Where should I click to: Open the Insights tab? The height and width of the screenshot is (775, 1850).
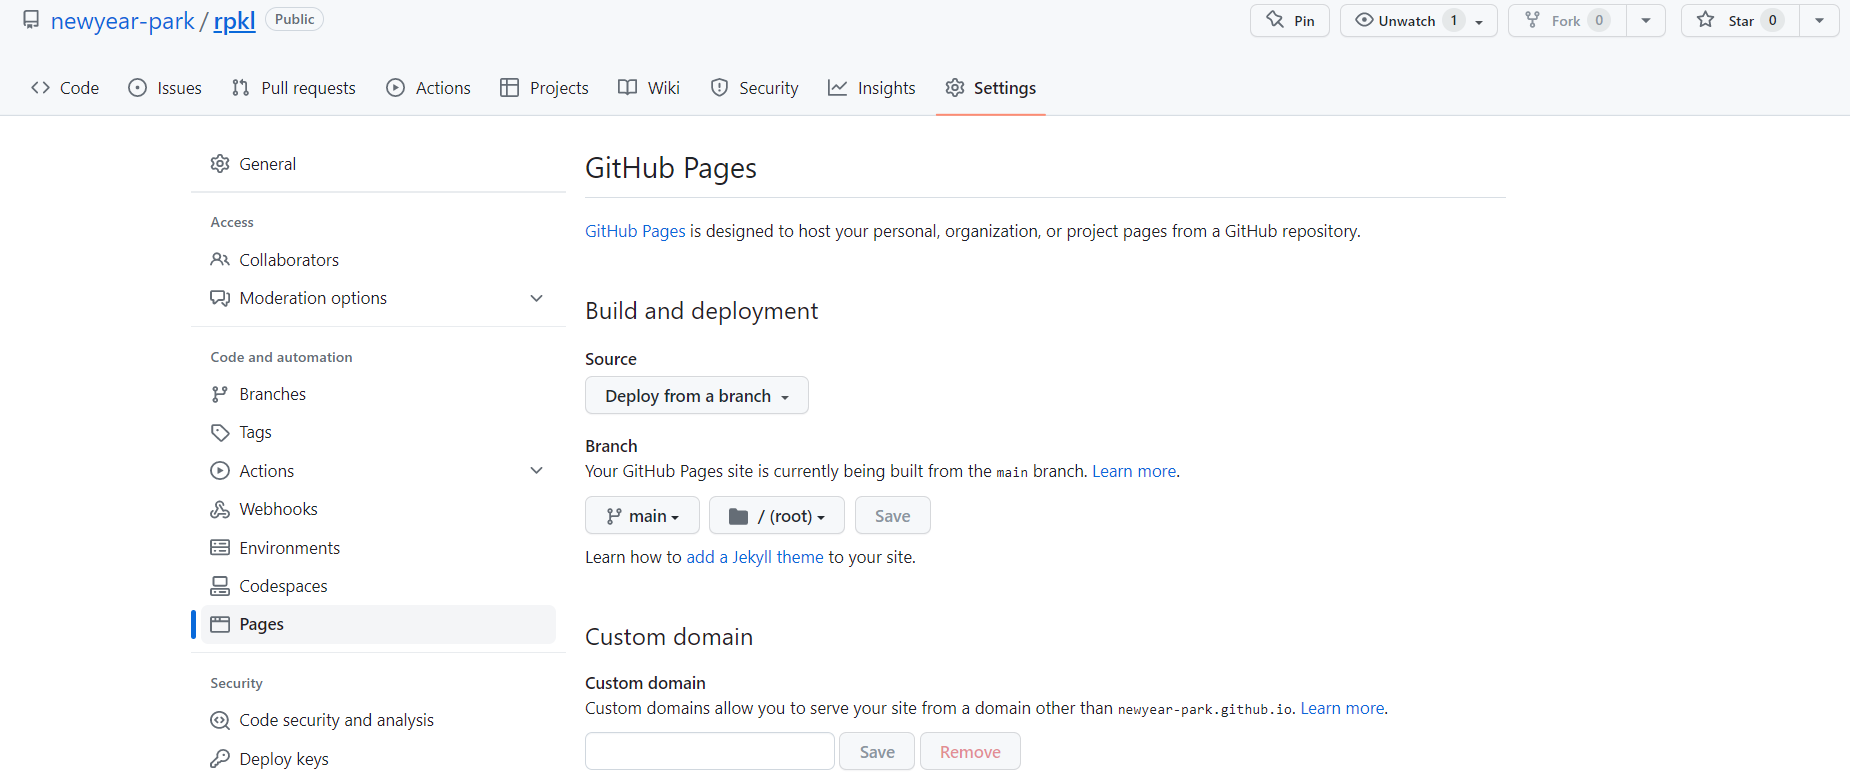click(x=872, y=88)
